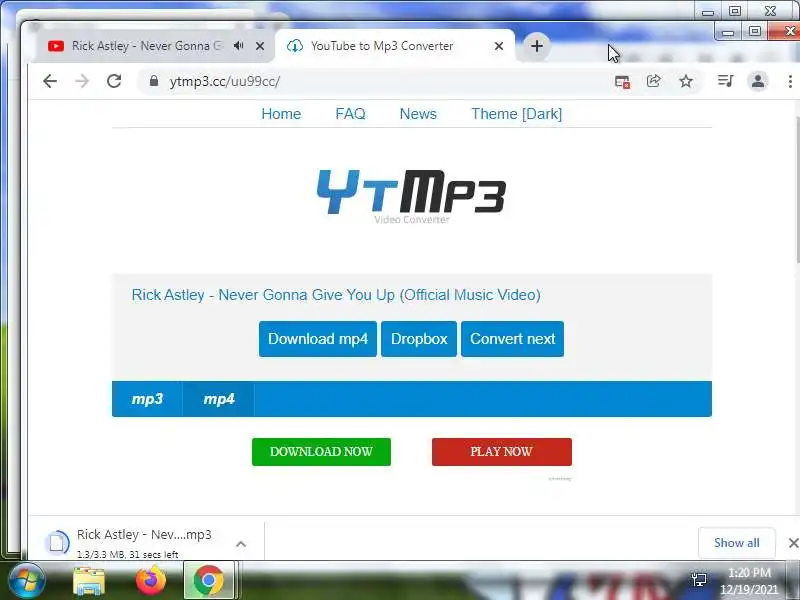Open the Chrome three-dot menu
800x600 pixels.
coord(790,81)
